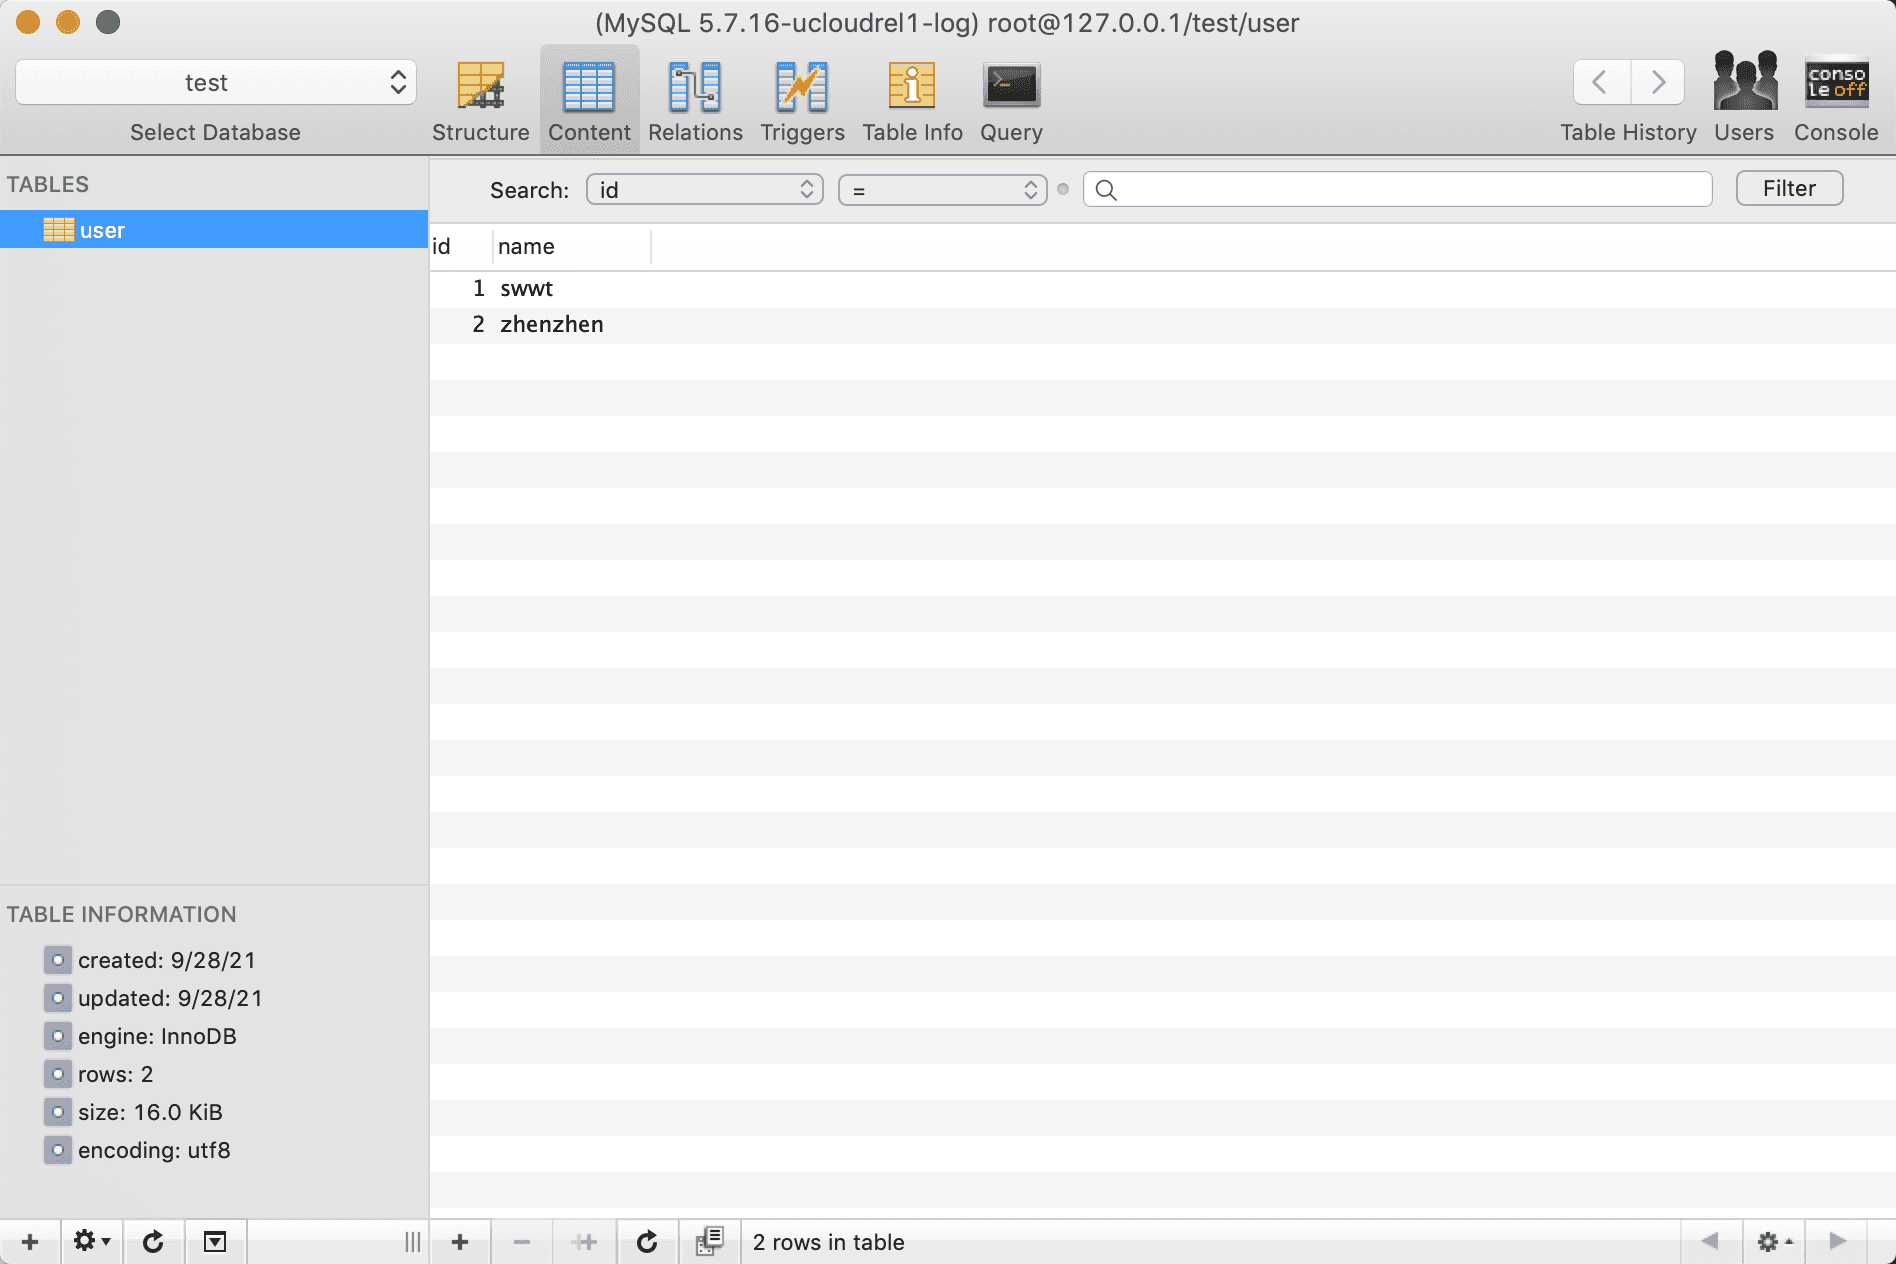The height and width of the screenshot is (1264, 1896).
Task: Remove the selected row
Action: pos(522,1241)
